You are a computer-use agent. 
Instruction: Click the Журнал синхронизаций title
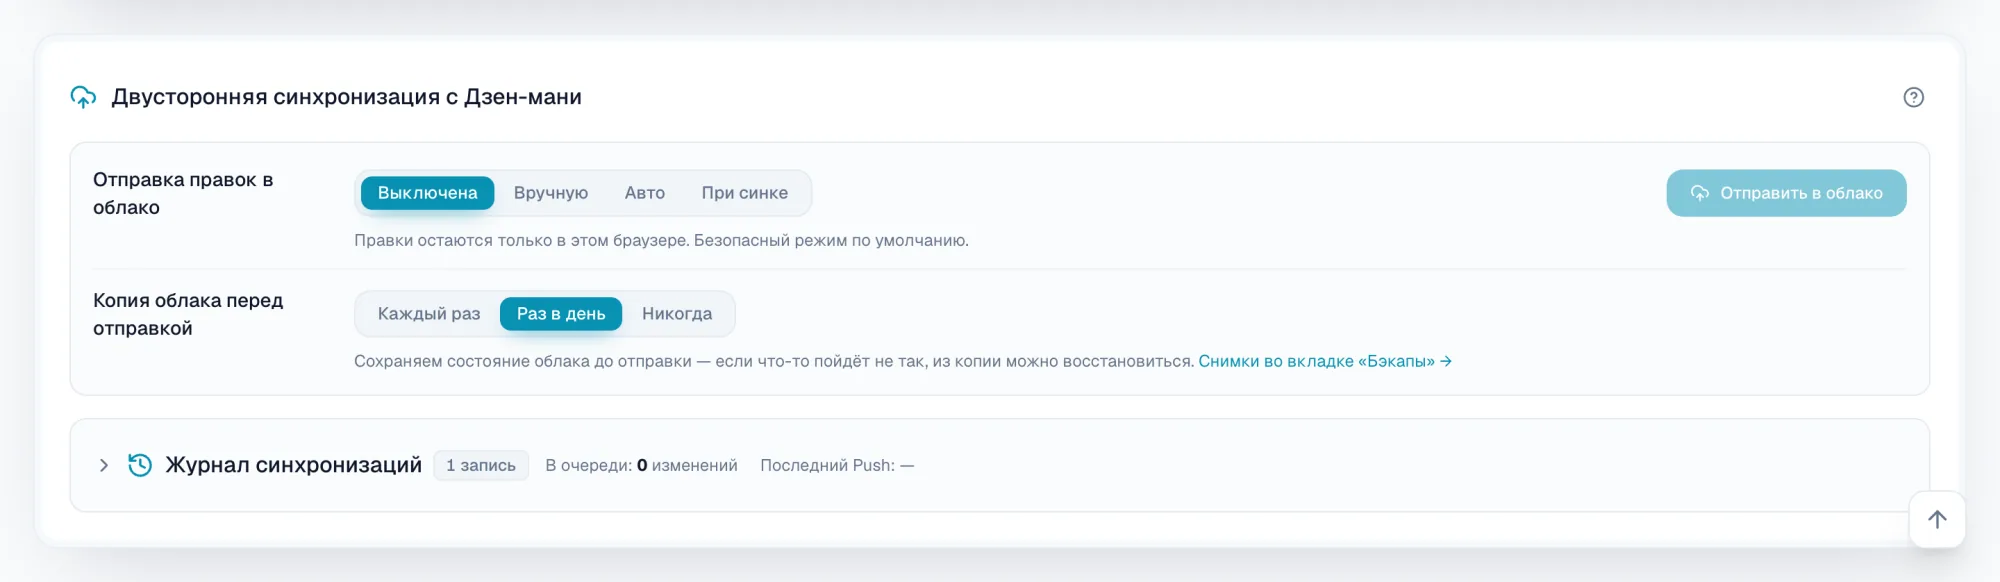pyautogui.click(x=294, y=465)
